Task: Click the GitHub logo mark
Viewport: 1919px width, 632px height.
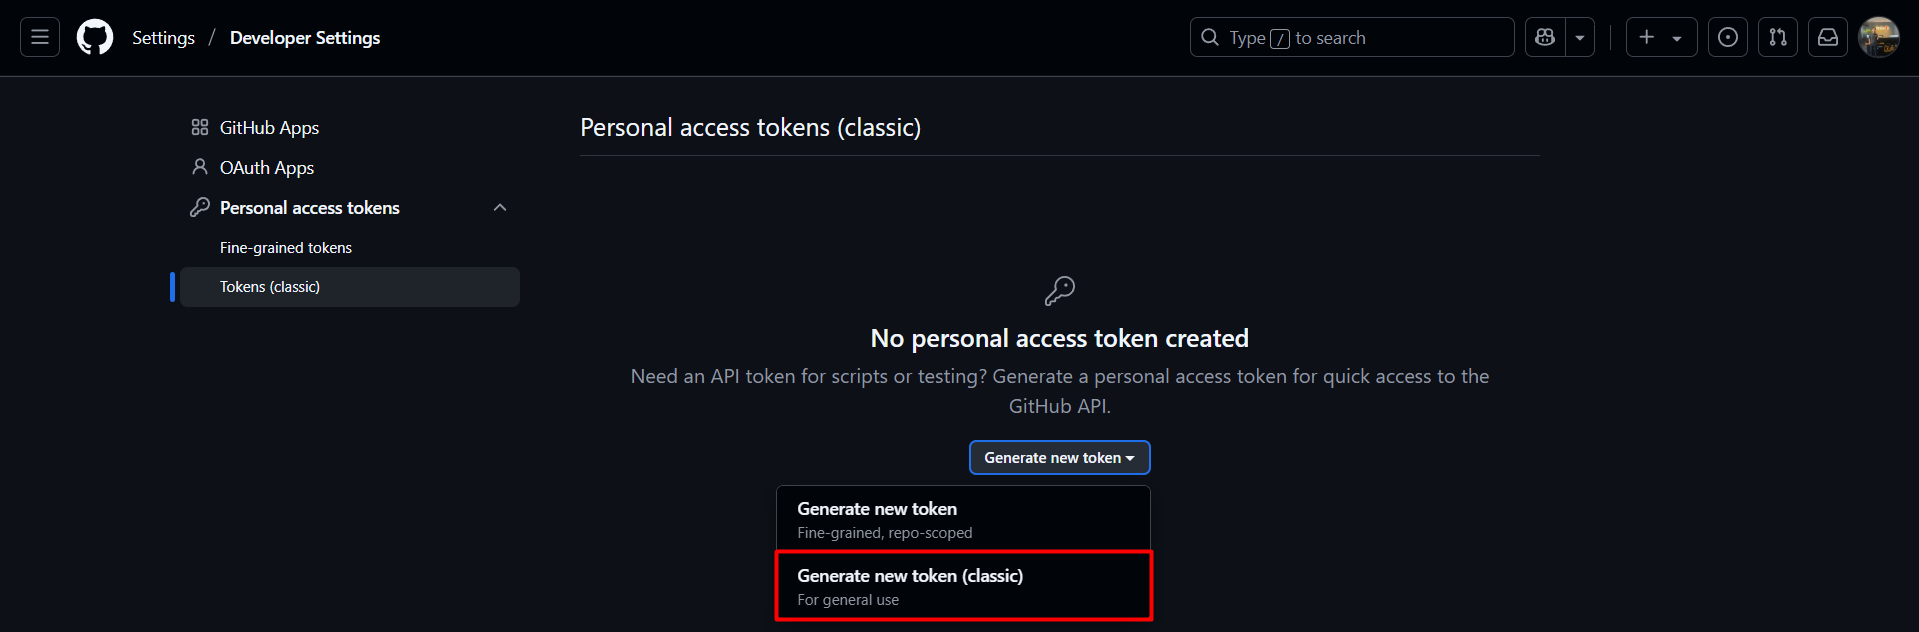Action: pos(94,36)
